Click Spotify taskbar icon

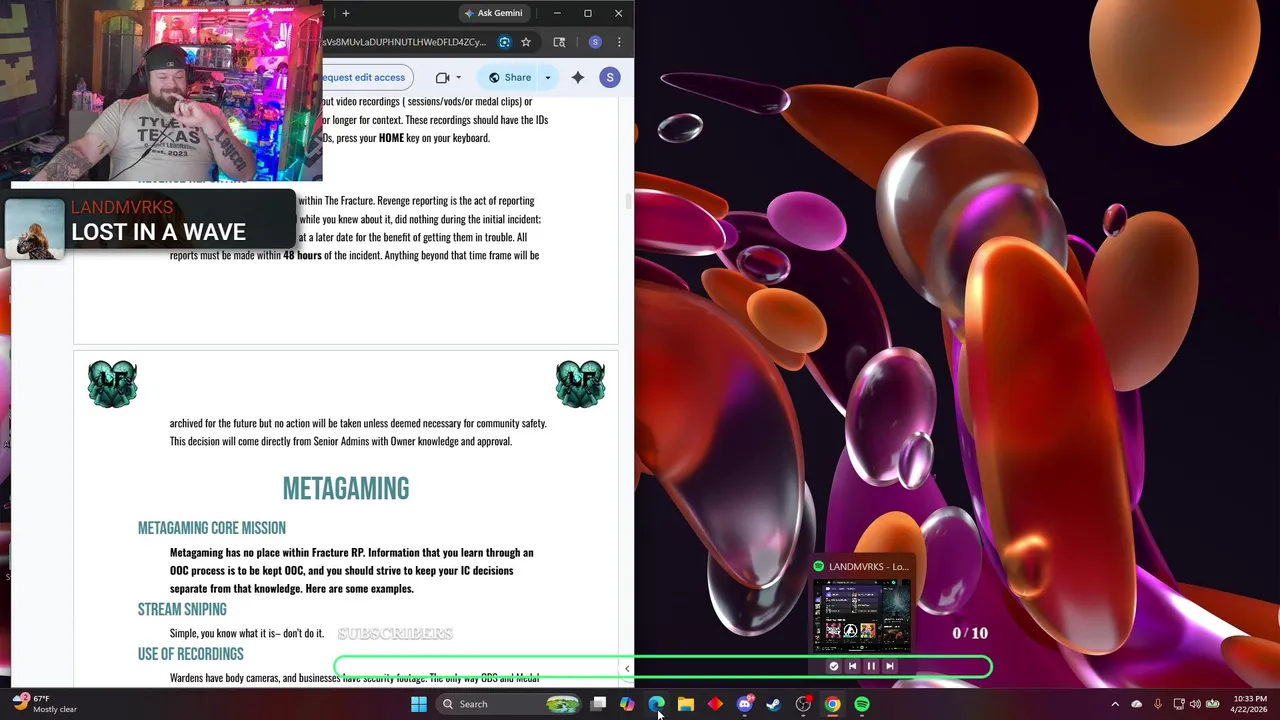pos(862,704)
